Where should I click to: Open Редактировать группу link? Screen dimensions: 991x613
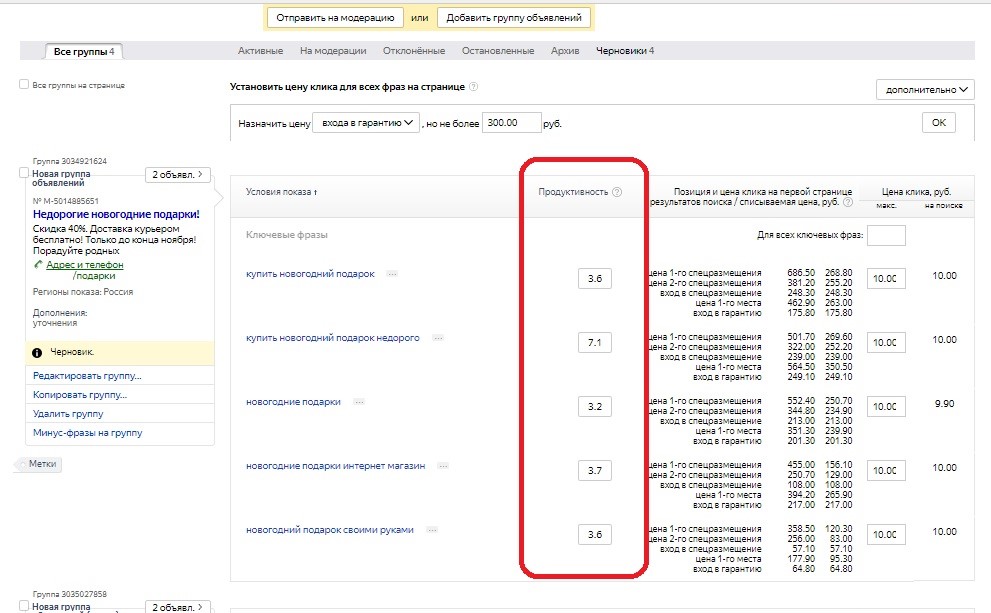[x=87, y=375]
